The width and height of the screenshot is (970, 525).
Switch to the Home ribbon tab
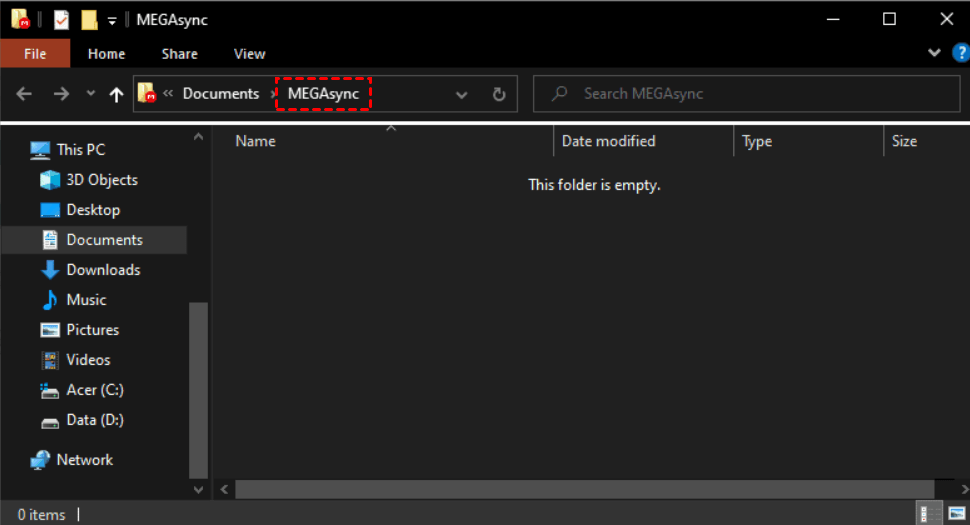[x=106, y=54]
